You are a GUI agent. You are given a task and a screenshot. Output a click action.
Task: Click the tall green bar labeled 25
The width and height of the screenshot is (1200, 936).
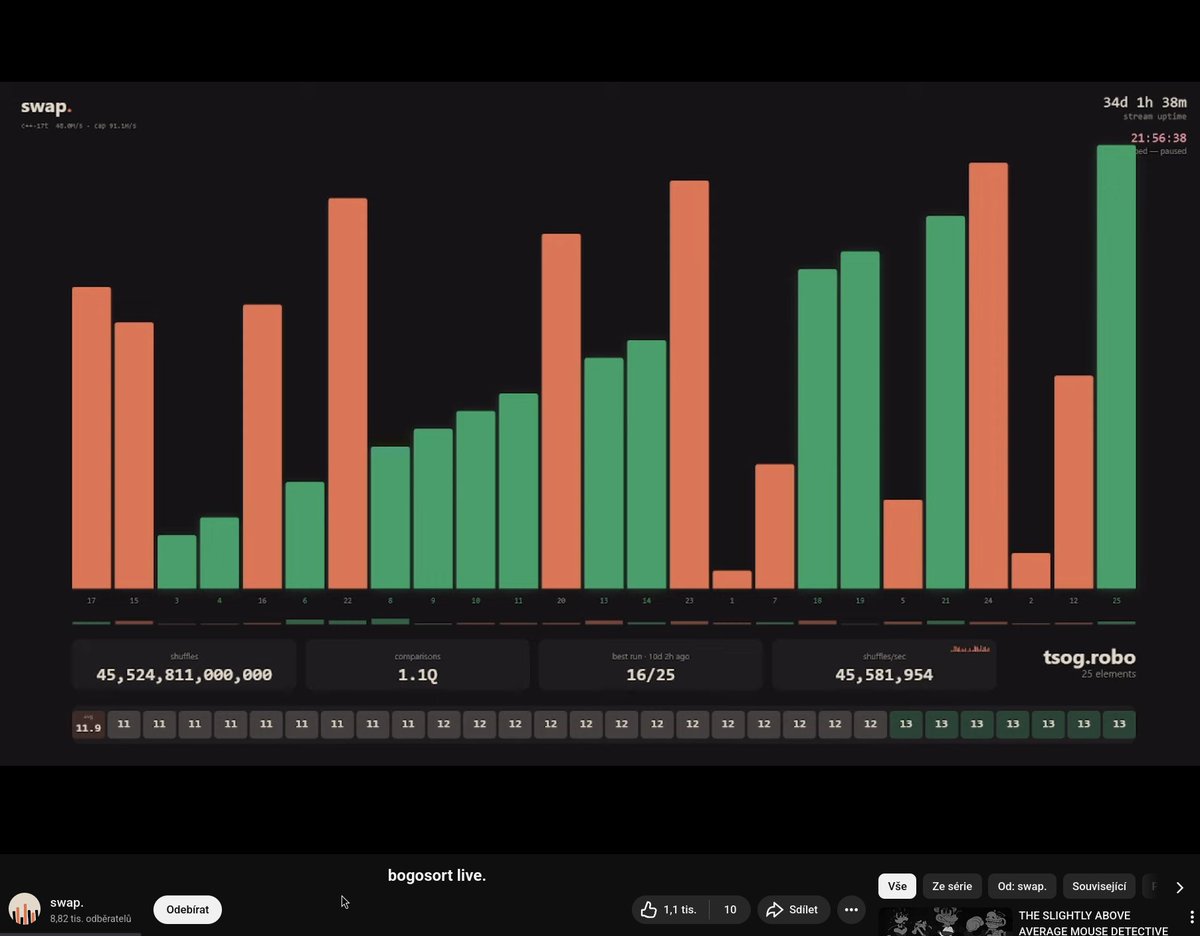click(1116, 367)
